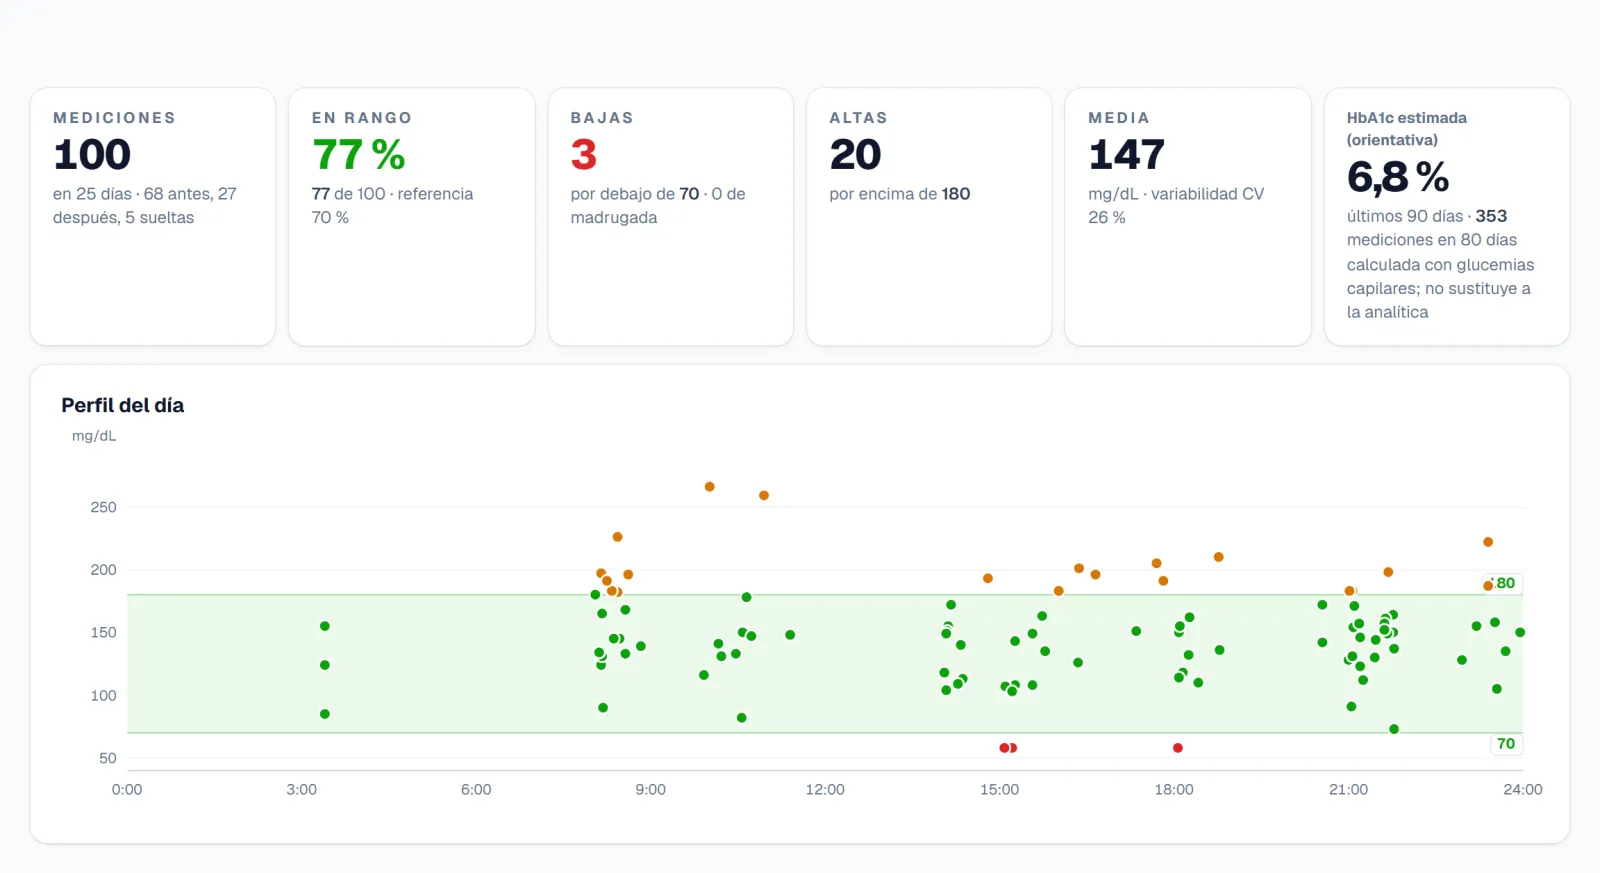The image size is (1600, 873).
Task: Select the lowest green point at 3:00
Action: (x=325, y=714)
